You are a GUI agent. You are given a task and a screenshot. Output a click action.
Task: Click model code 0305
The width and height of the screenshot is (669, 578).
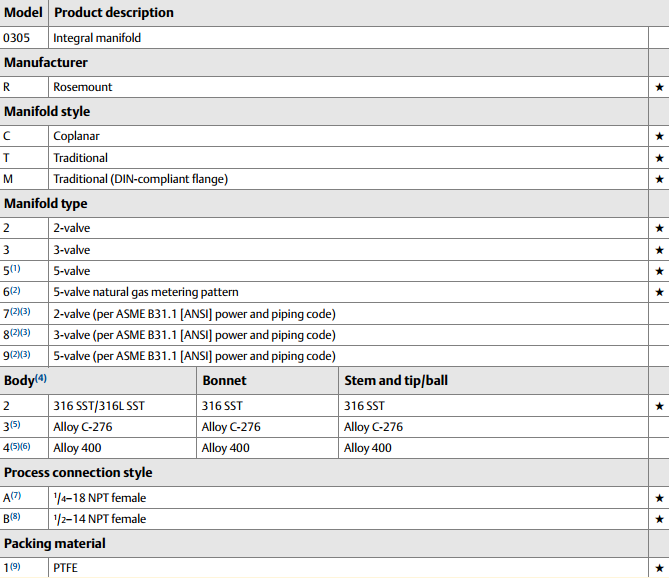[16, 38]
